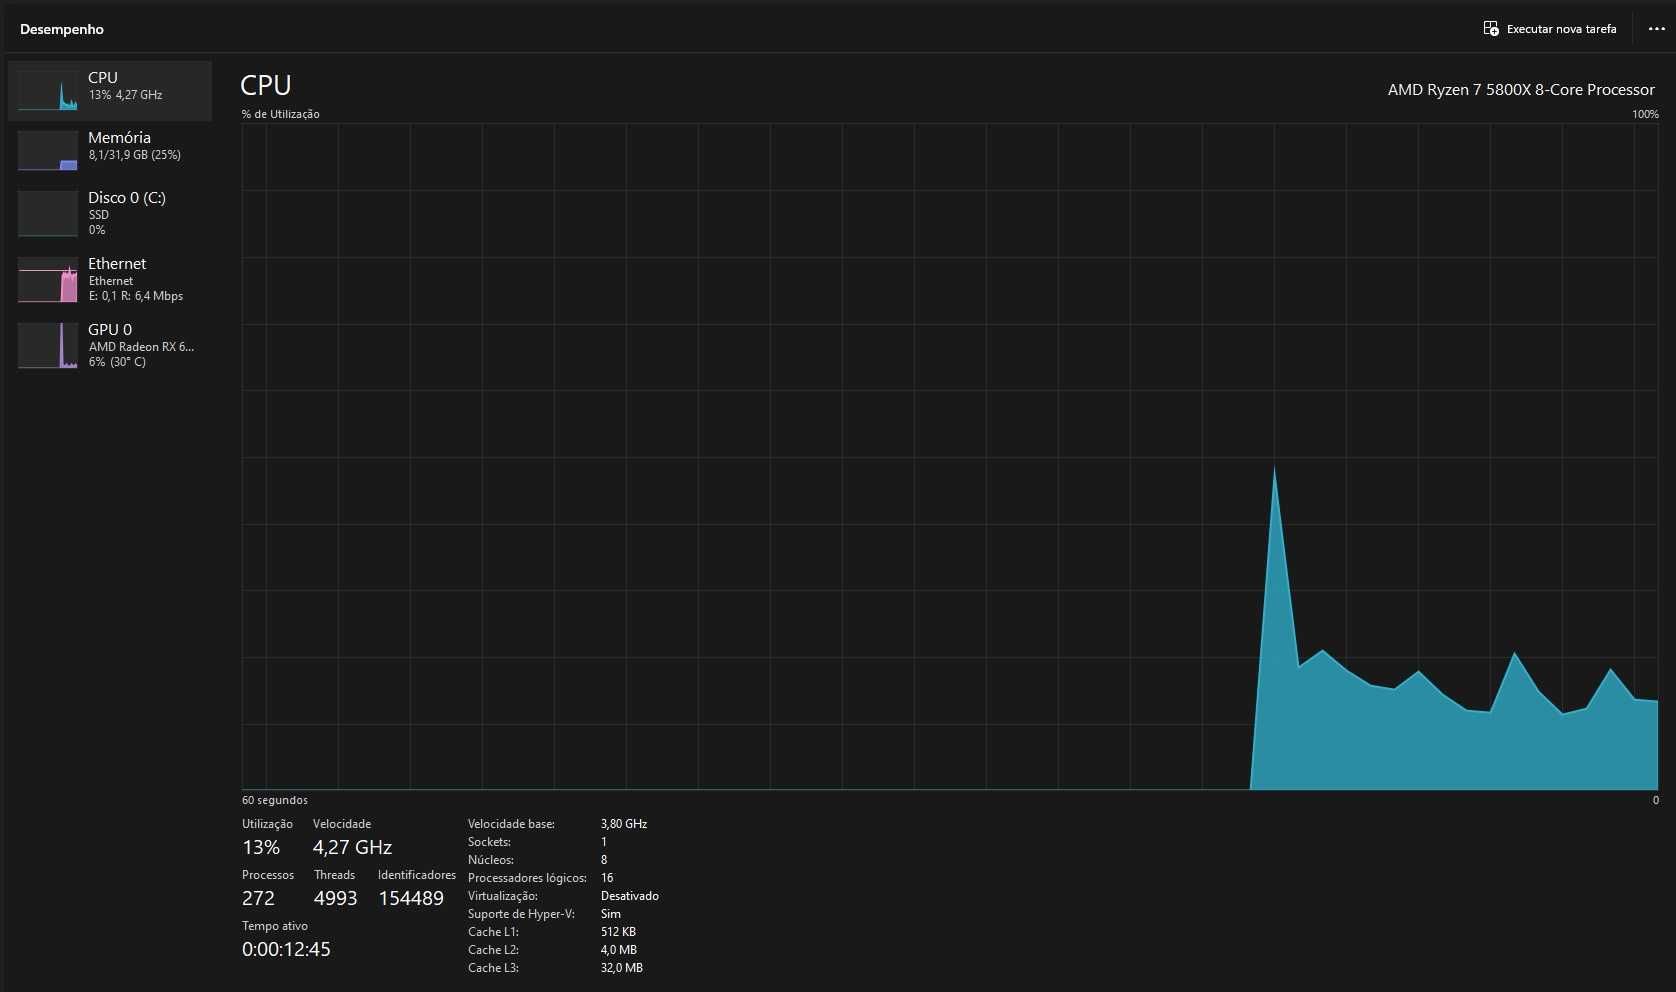The image size is (1676, 992).
Task: Click the Executar nova tarefa button text
Action: pyautogui.click(x=1561, y=29)
